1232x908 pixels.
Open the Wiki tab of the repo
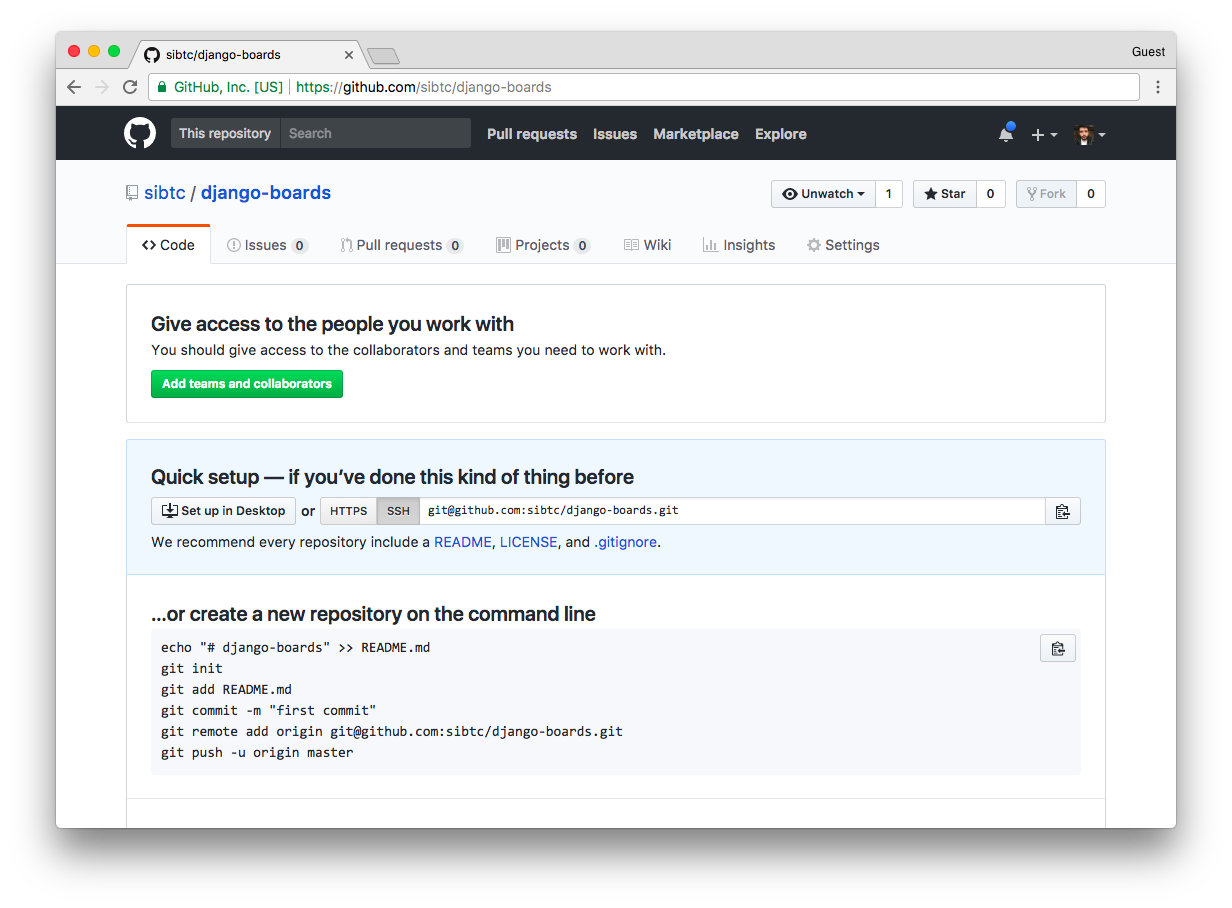647,244
